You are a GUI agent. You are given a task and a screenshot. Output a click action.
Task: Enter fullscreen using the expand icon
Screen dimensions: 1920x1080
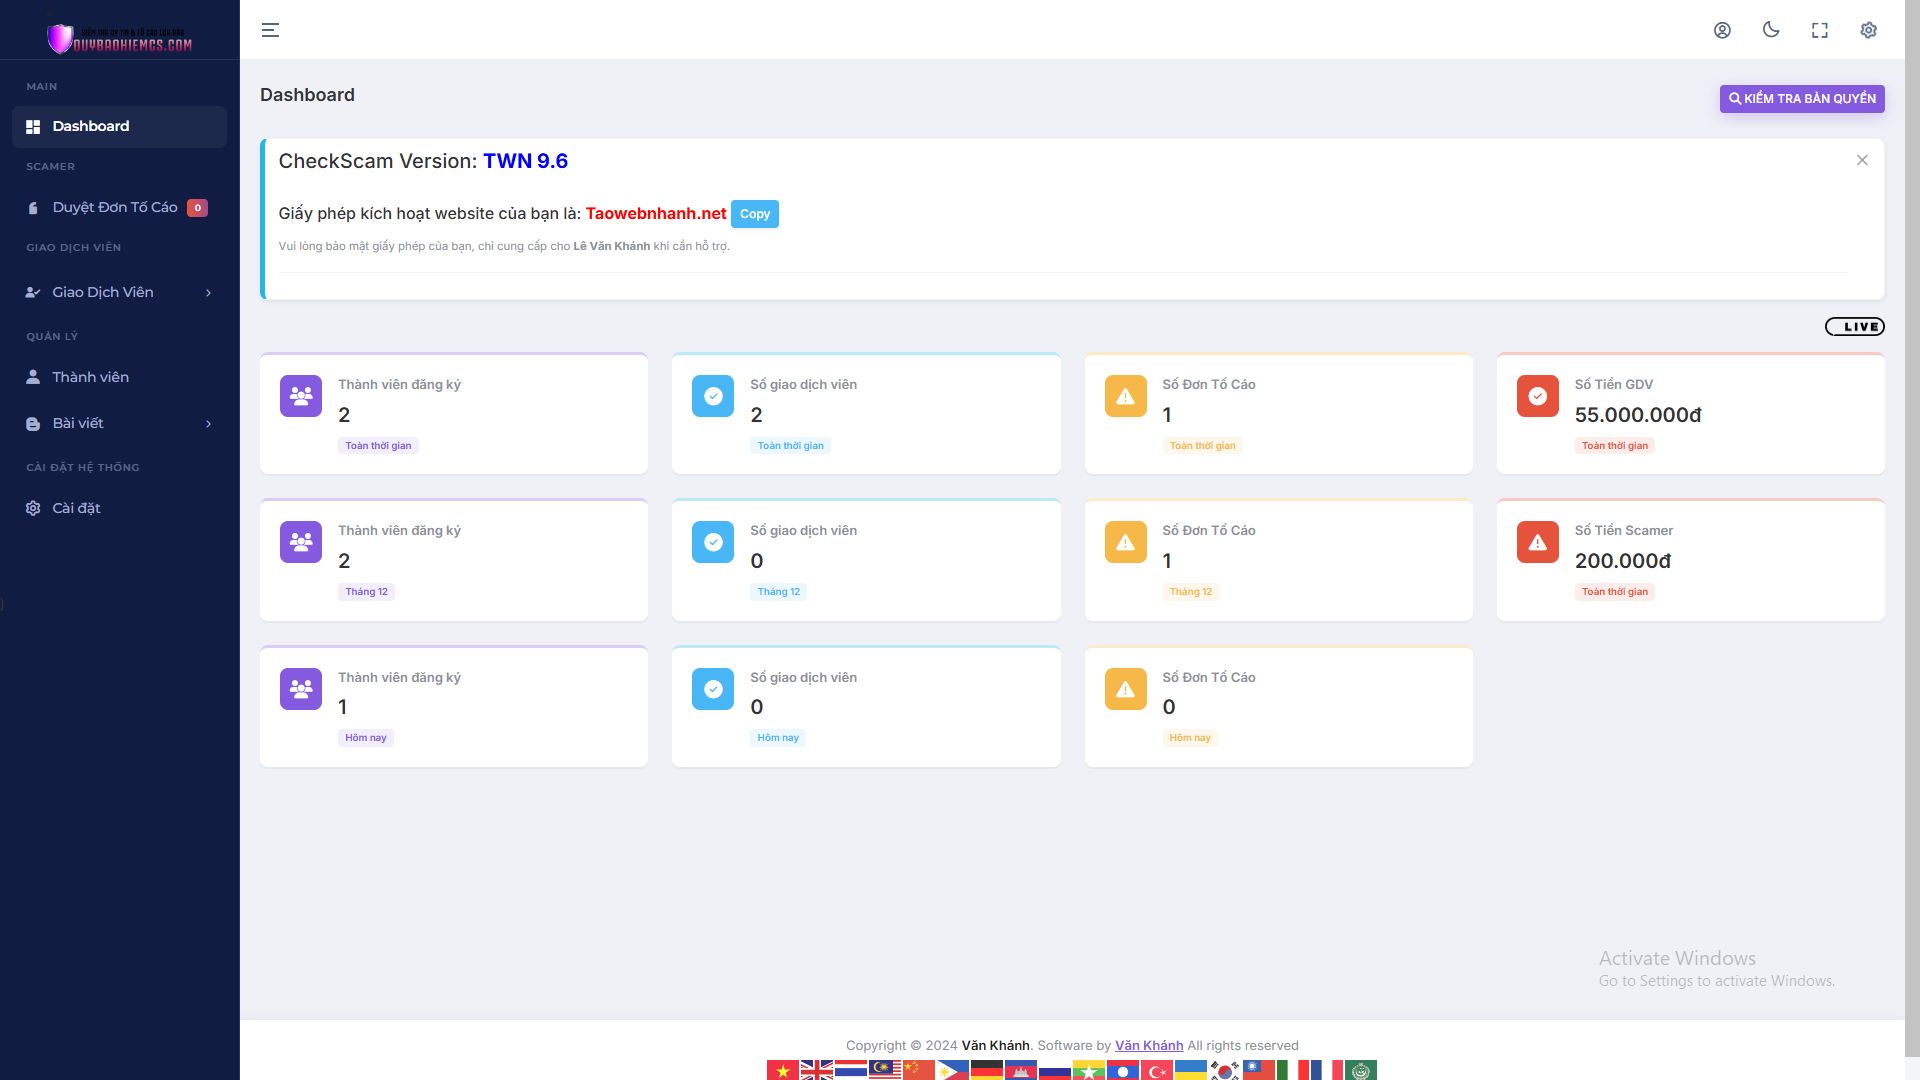tap(1820, 30)
